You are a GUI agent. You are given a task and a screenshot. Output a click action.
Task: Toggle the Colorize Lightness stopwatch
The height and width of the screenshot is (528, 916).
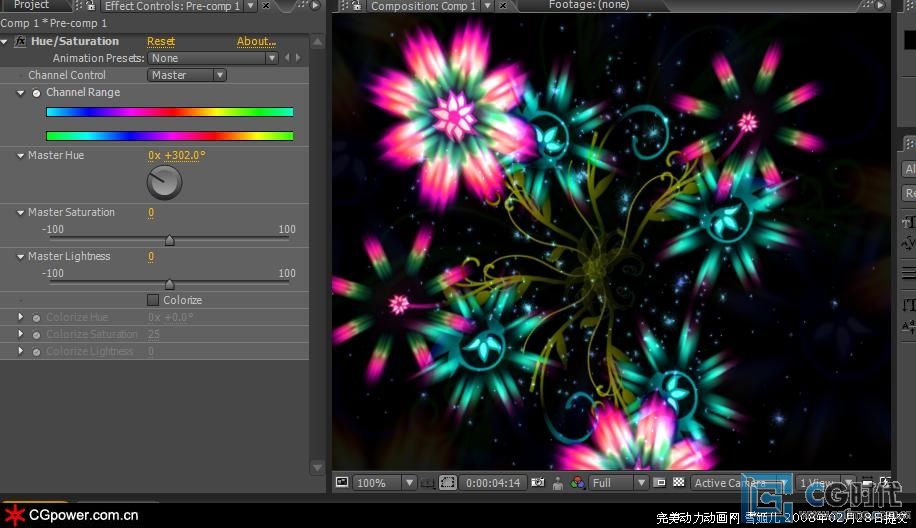click(36, 352)
